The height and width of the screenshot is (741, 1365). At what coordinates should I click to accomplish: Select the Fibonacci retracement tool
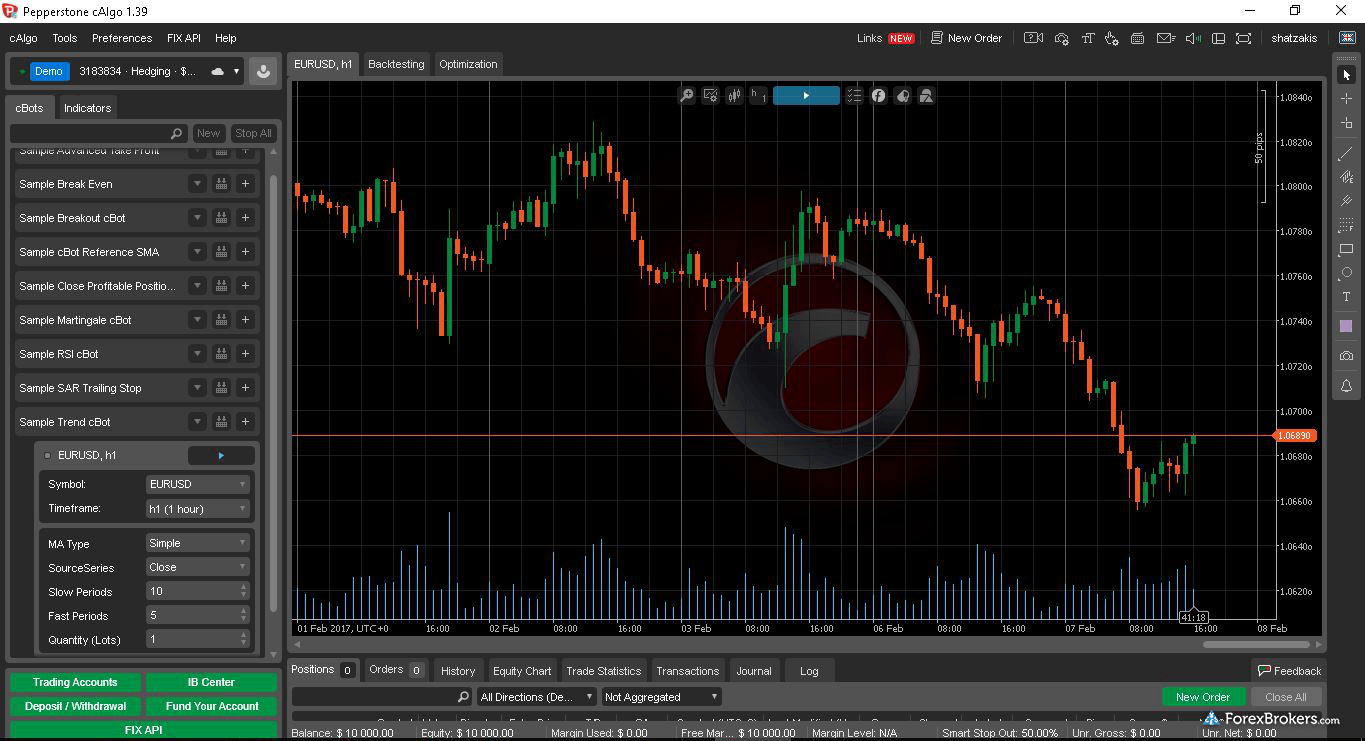[x=1346, y=225]
